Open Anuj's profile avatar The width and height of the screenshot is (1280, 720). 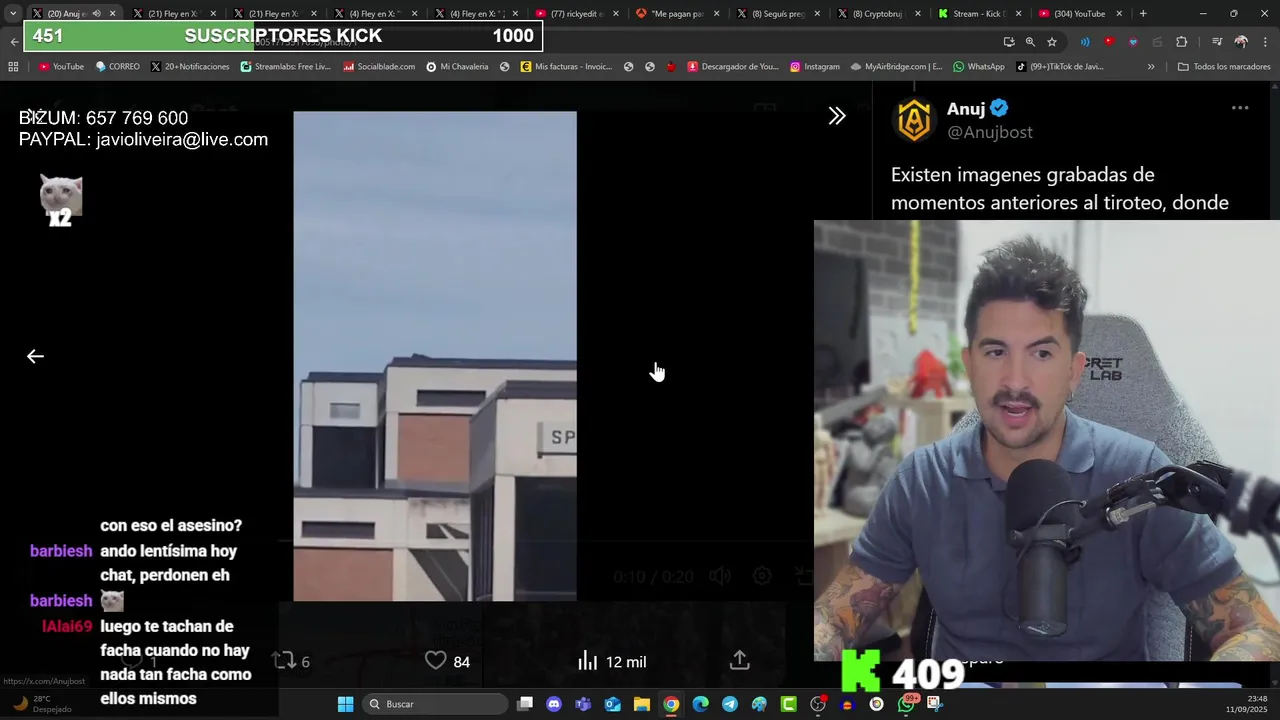tap(914, 120)
